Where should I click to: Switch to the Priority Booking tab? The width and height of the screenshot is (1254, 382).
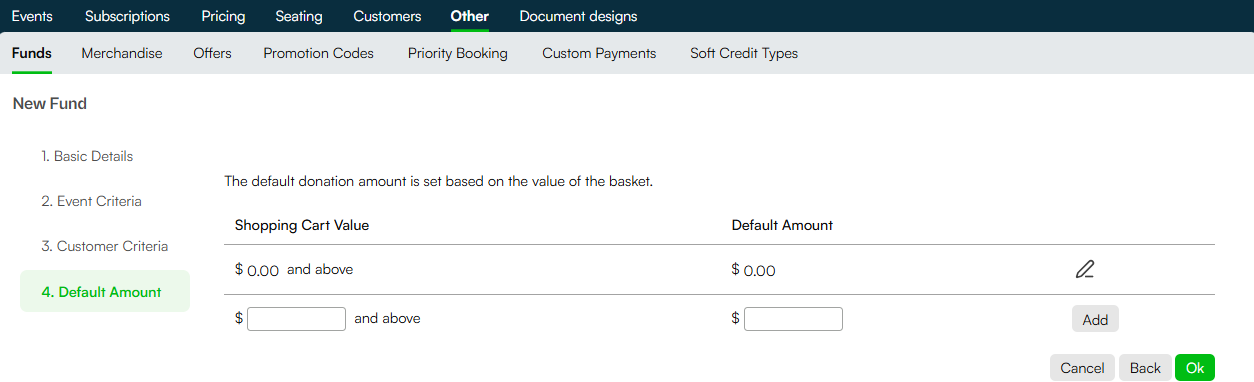[x=457, y=53]
